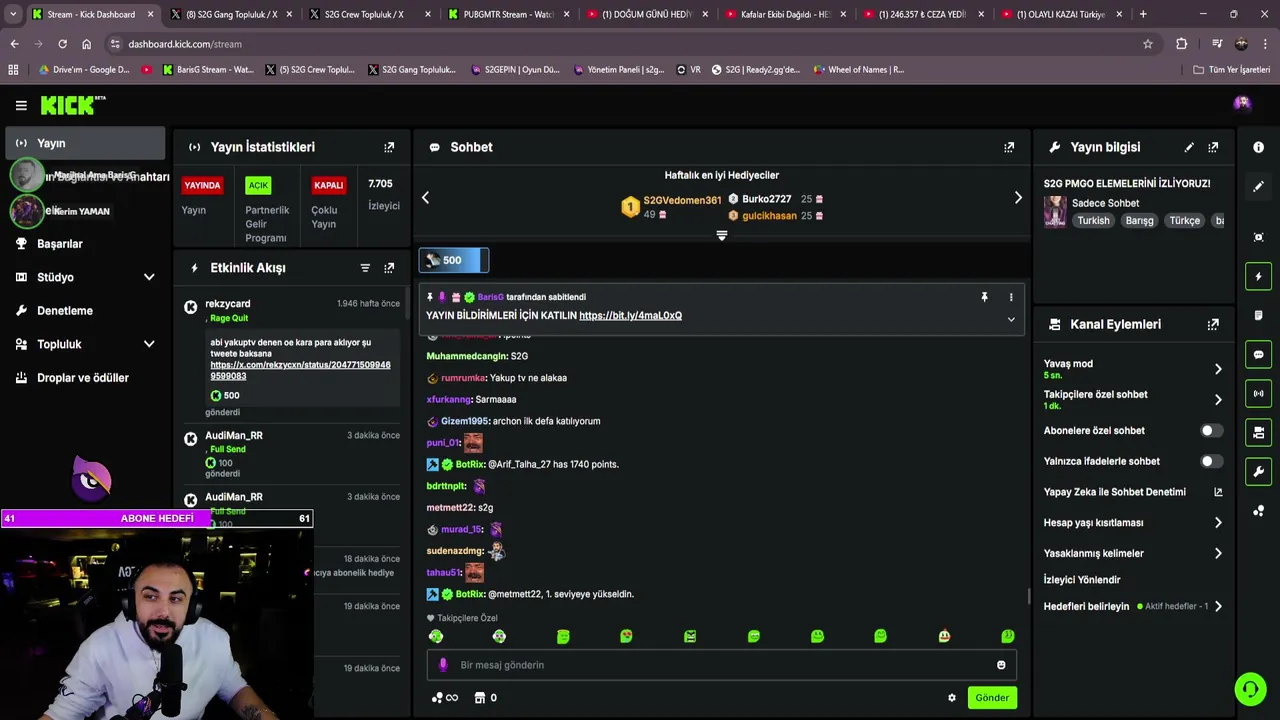Viewport: 1280px width, 720px height.
Task: Click the Abone Hedefi progress bar
Action: (x=157, y=518)
